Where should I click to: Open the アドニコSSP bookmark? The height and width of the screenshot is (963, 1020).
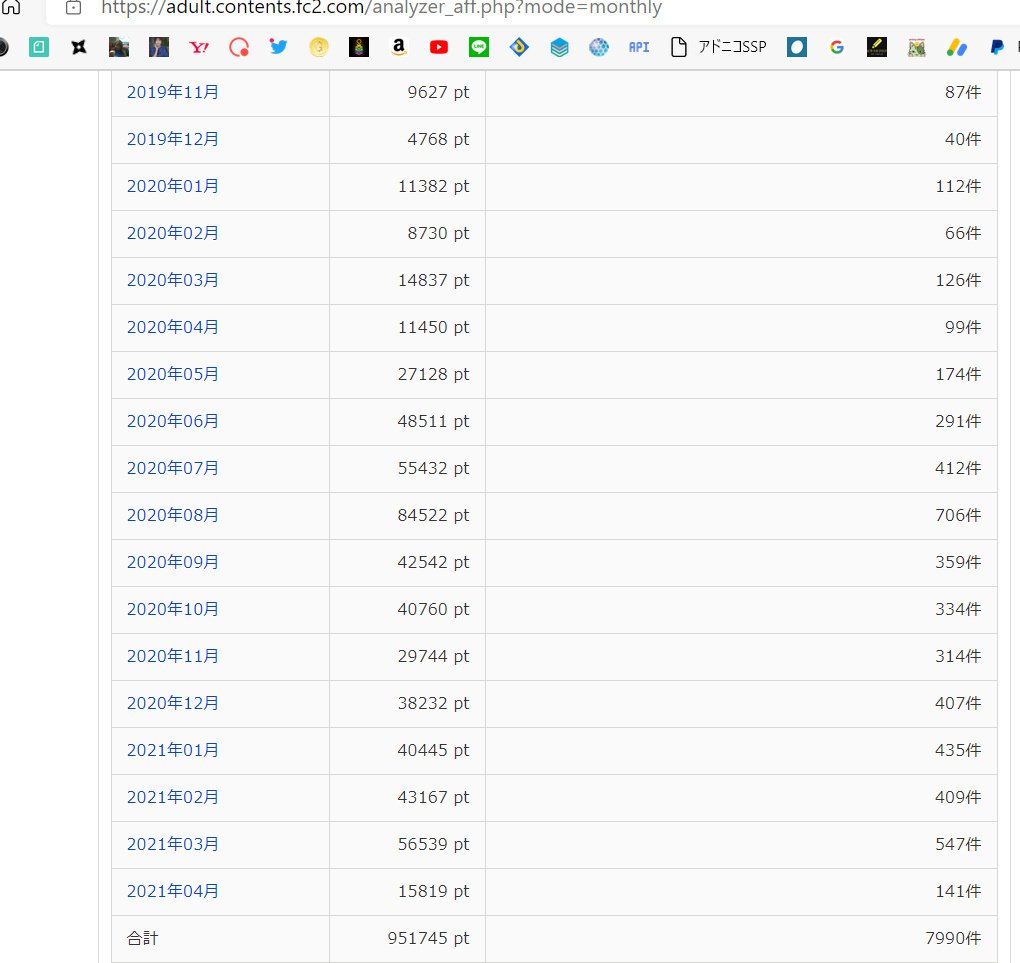pyautogui.click(x=719, y=47)
